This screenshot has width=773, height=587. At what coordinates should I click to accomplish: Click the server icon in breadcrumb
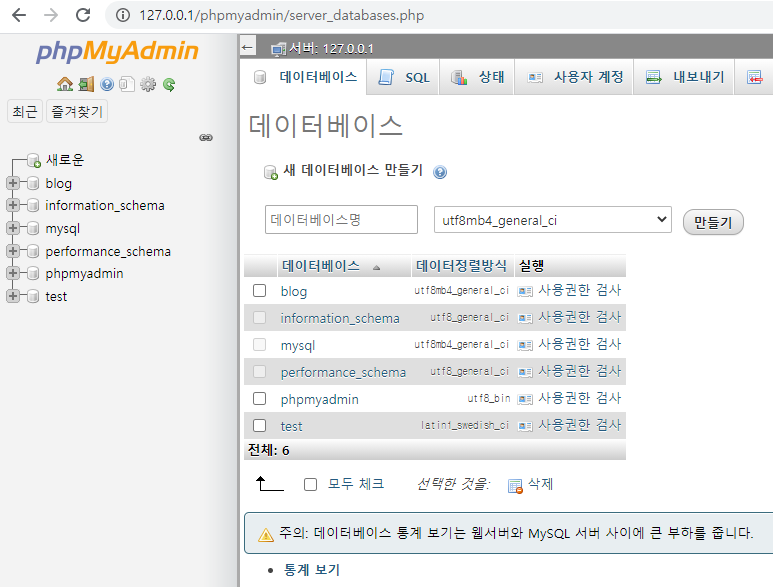click(x=279, y=49)
